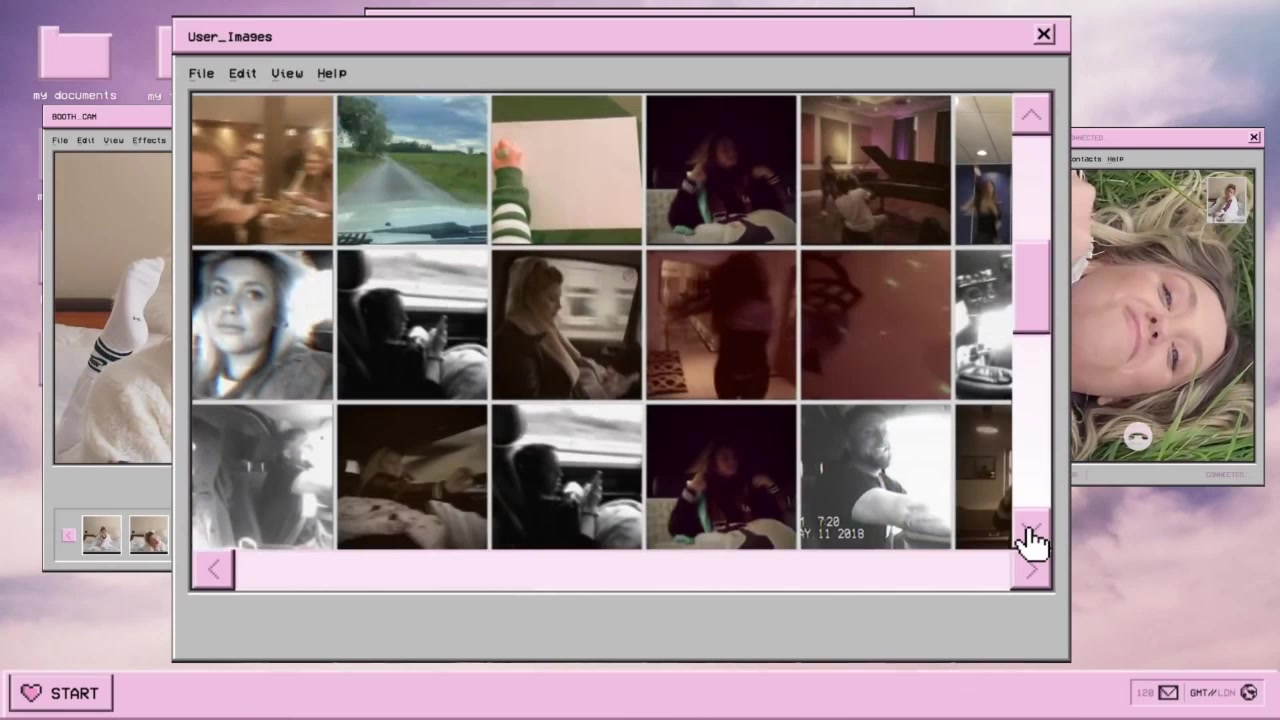The width and height of the screenshot is (1280, 720).
Task: Open the photo stamped with the 2018 date
Action: click(875, 477)
